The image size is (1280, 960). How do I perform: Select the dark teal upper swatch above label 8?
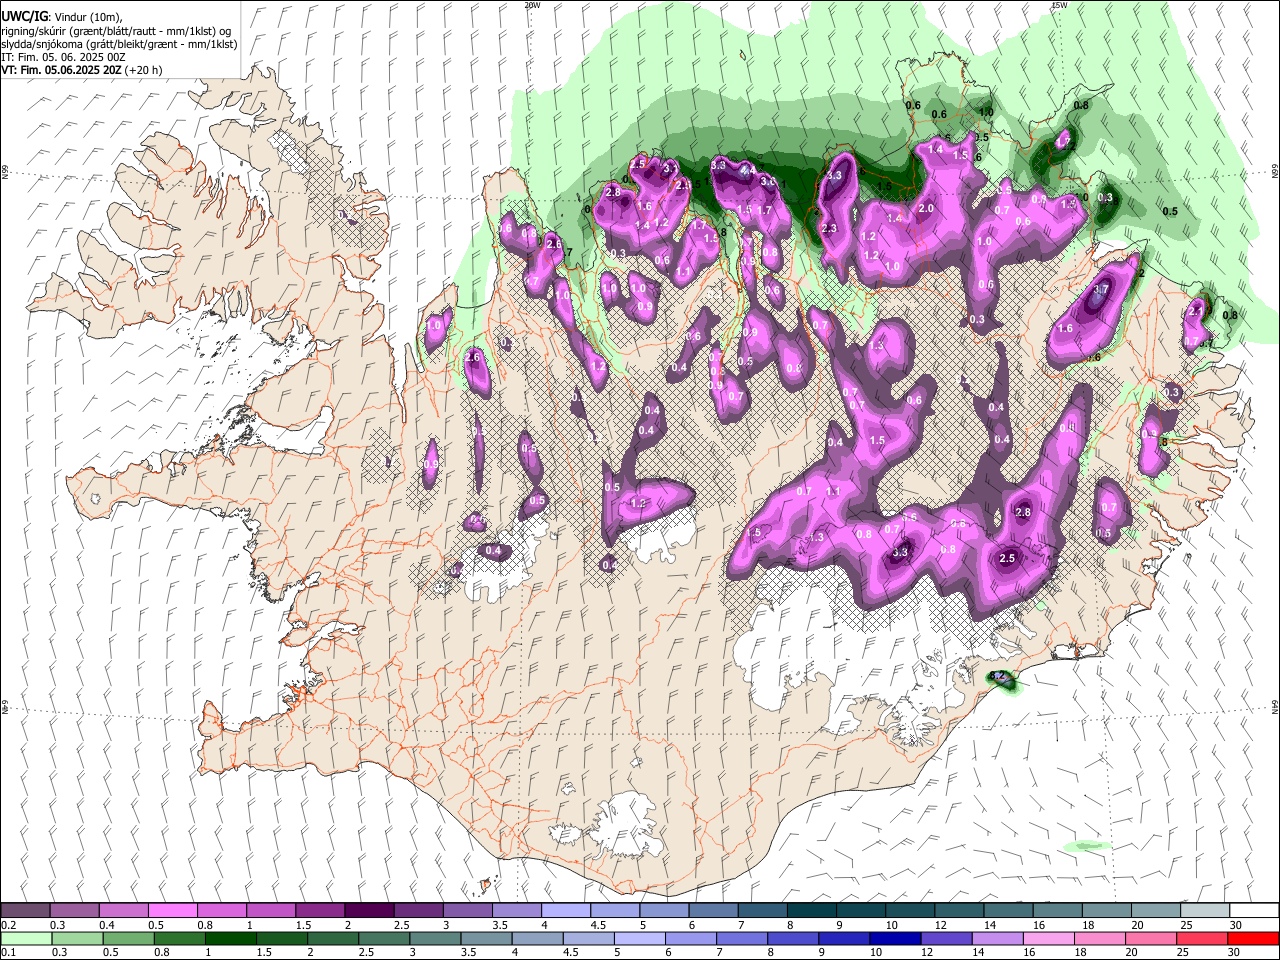coord(812,910)
